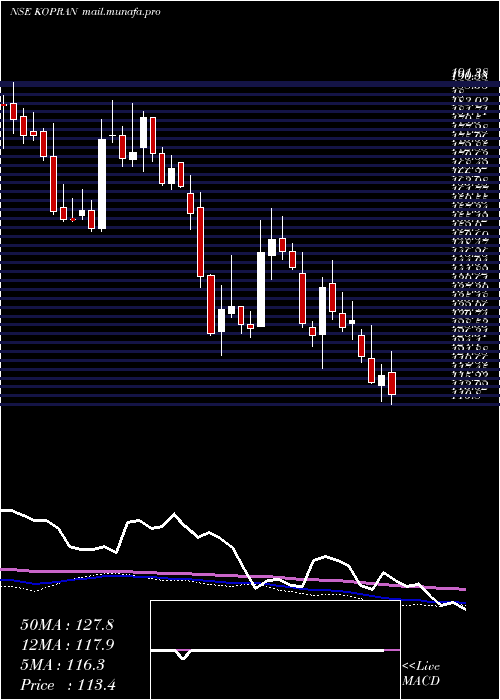Click the 12MA : 117.9 label
This screenshot has height=700, width=500.
pos(67,645)
